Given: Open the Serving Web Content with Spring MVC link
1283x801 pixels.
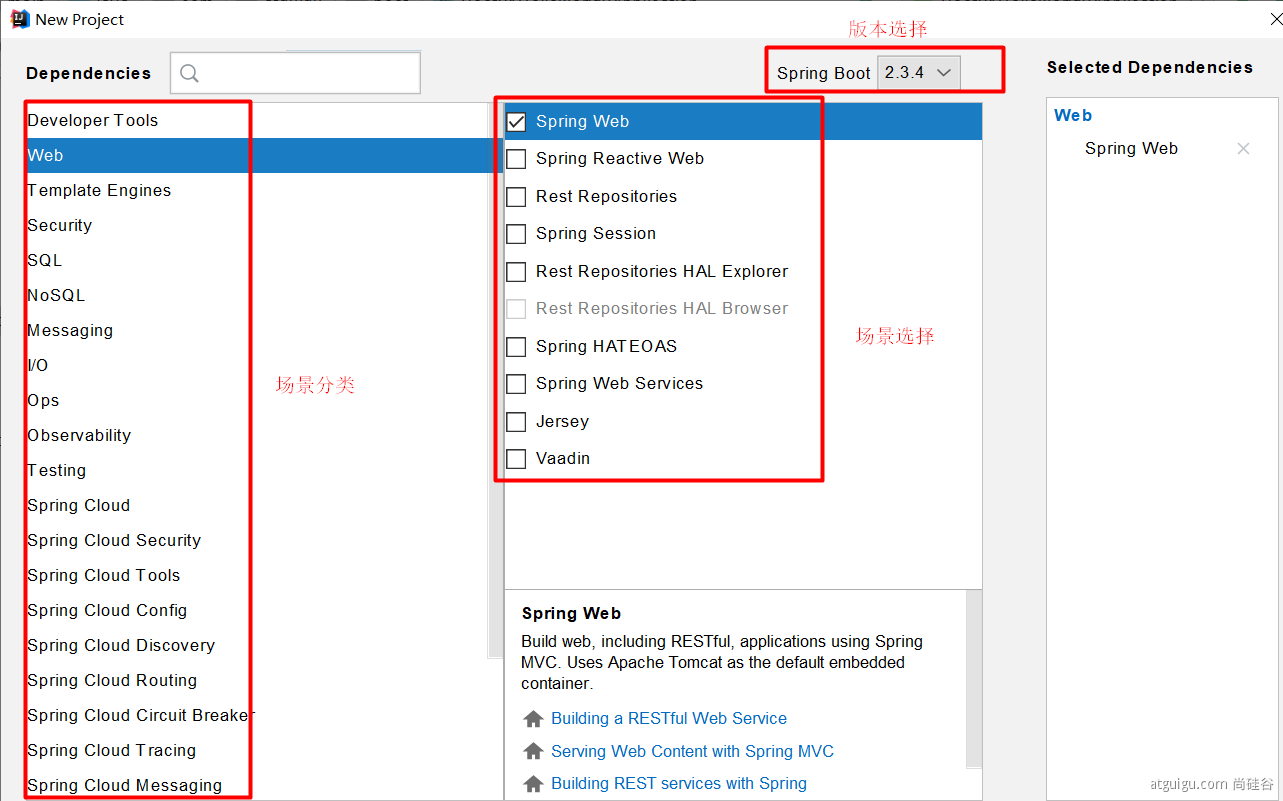Looking at the screenshot, I should click(x=692, y=751).
